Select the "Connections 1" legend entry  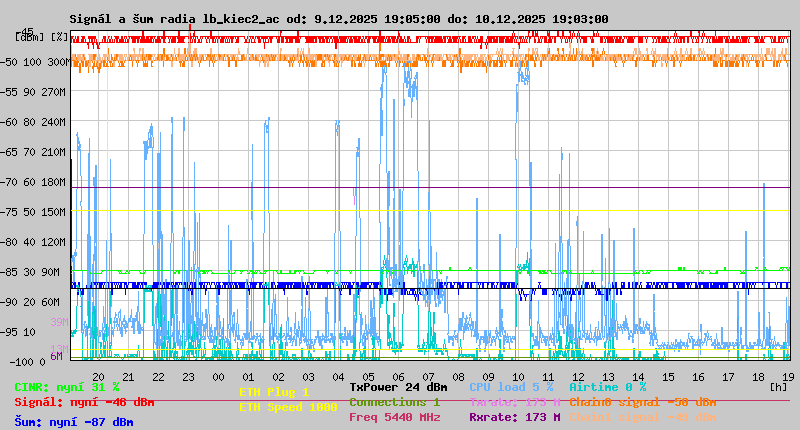tap(394, 402)
